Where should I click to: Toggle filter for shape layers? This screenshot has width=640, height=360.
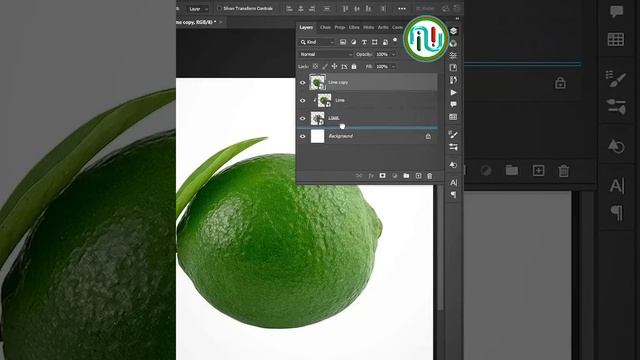tap(375, 42)
